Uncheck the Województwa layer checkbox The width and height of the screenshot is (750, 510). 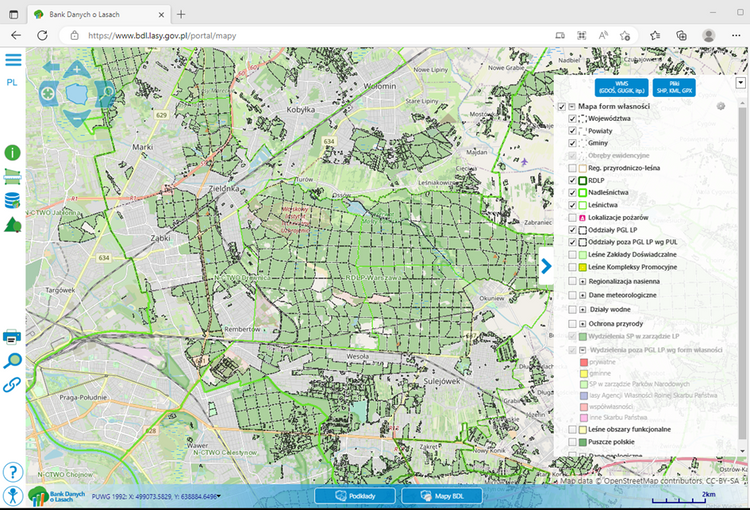573,119
